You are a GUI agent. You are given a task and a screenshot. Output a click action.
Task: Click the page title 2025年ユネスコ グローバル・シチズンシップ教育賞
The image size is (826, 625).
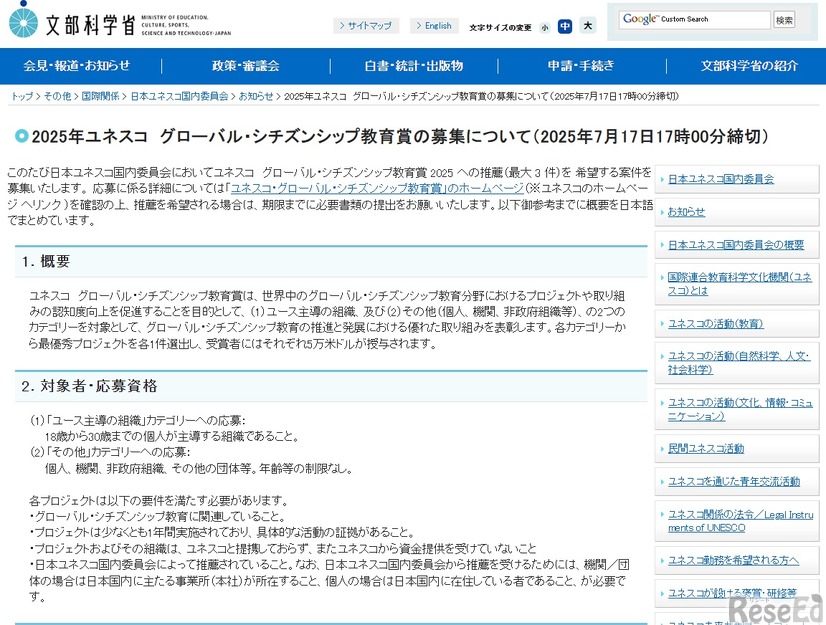(x=400, y=136)
